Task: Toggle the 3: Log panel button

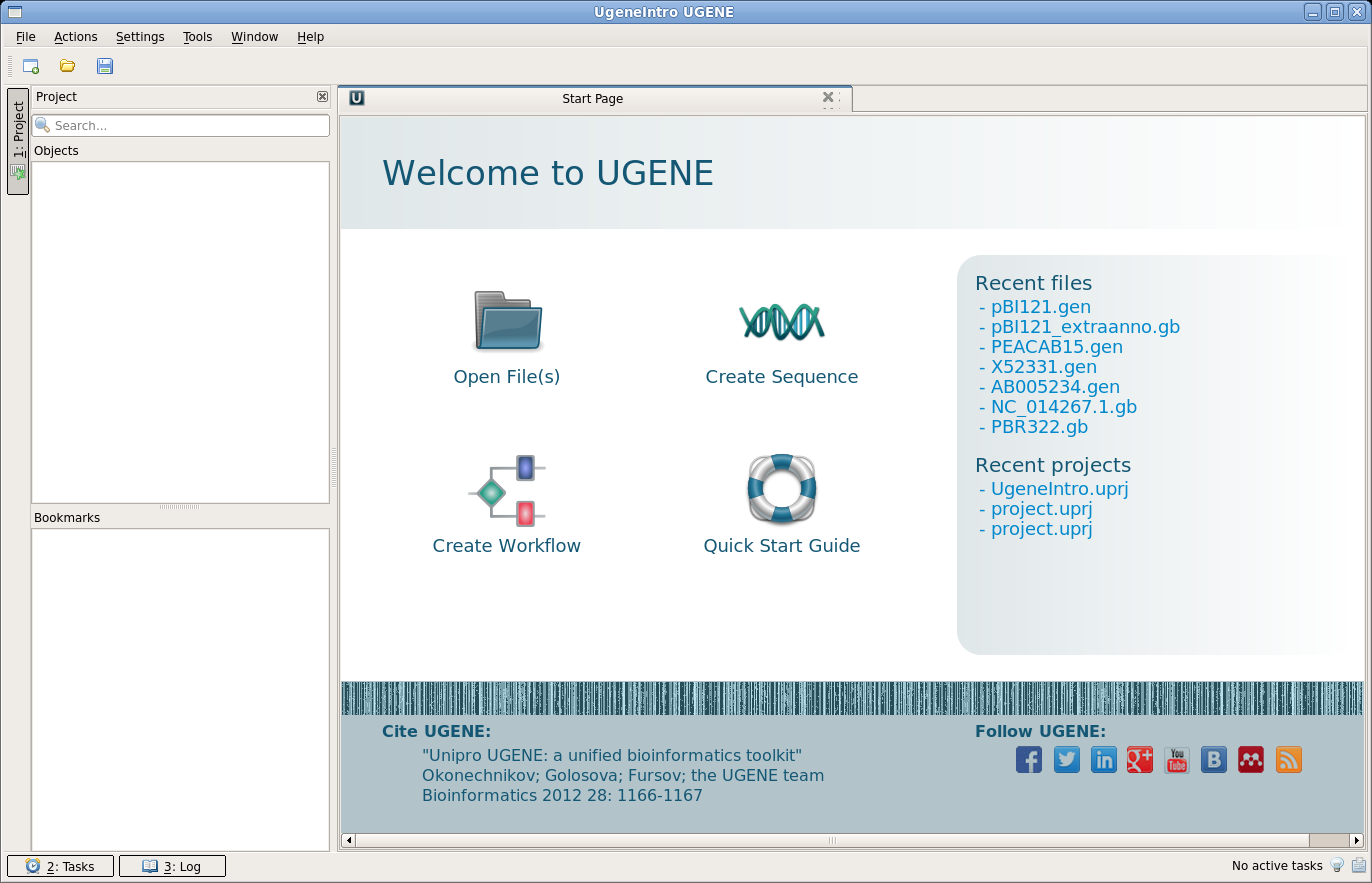Action: tap(172, 866)
